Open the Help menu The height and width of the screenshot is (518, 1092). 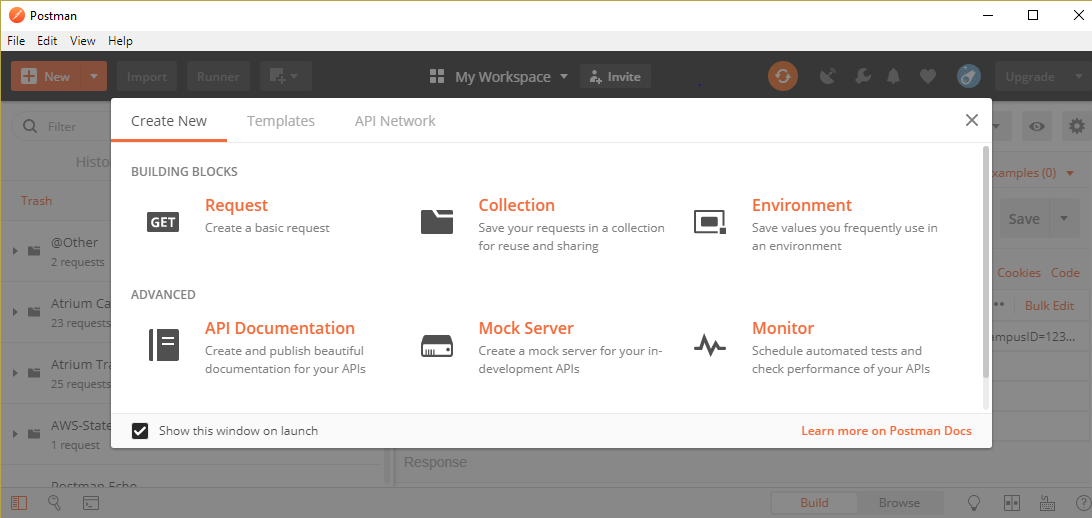pyautogui.click(x=120, y=41)
